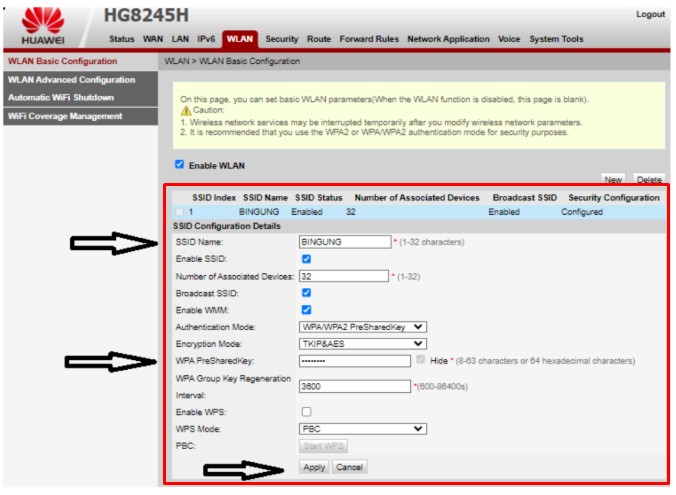Select the WLAN tab
Viewport: 676px width, 495px height.
[240, 39]
